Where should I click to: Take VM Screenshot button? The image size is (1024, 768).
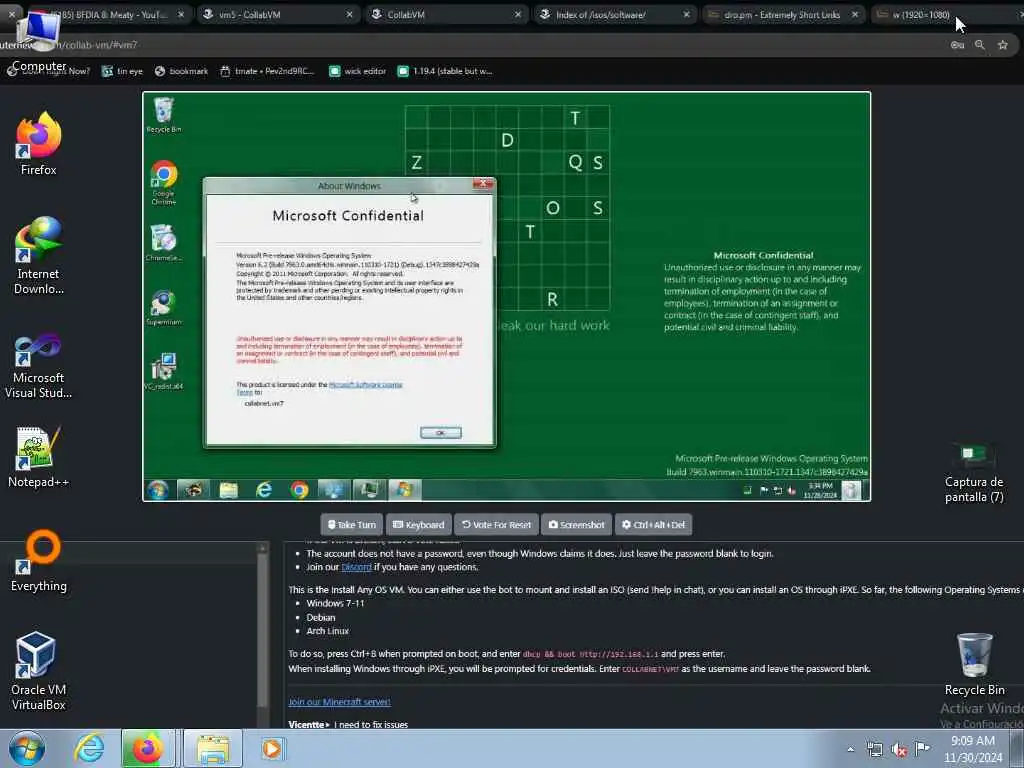point(576,524)
